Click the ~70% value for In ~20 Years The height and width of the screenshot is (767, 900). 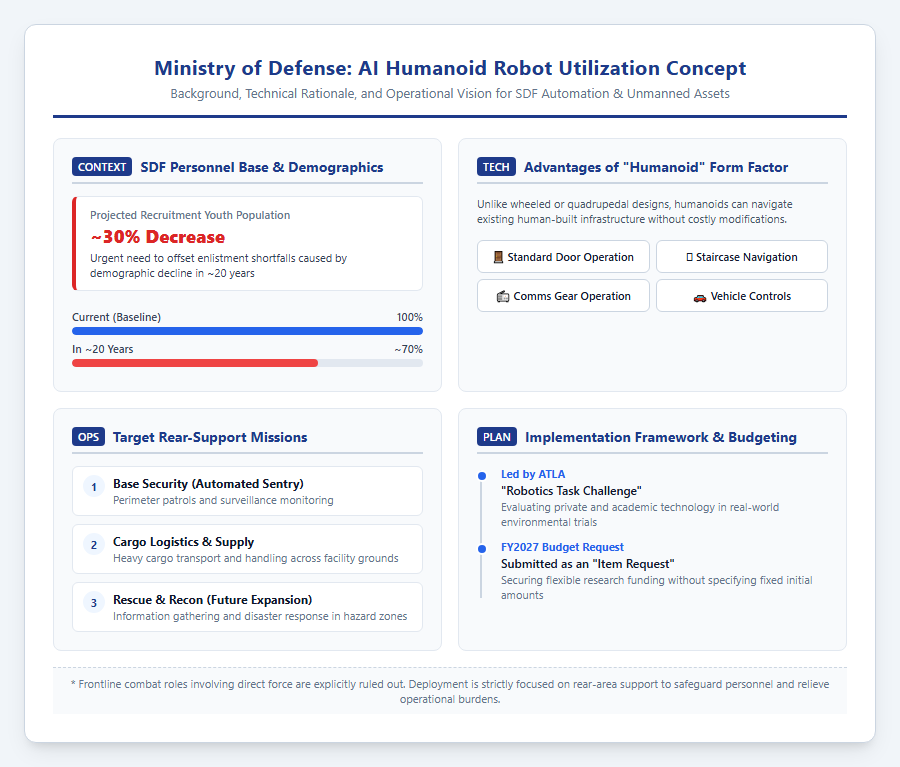(x=409, y=350)
